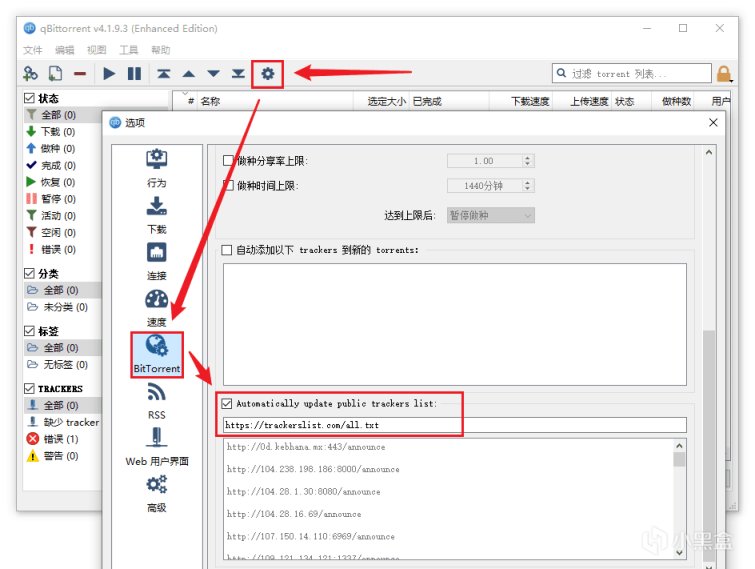Viewport: 755px width, 569px height.
Task: Open the 帮助 menu
Action: [160, 50]
